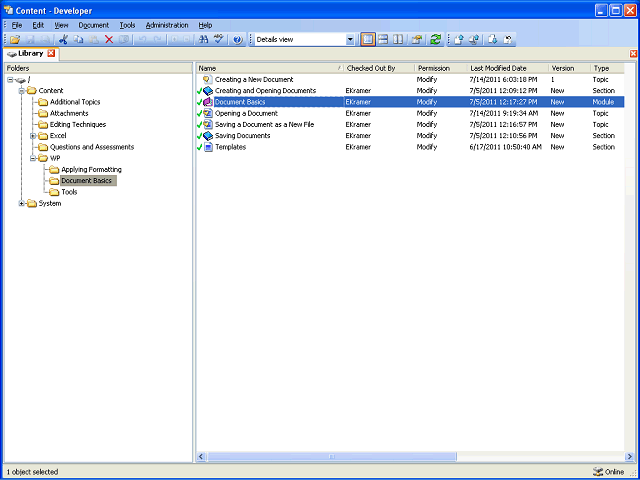Sort by Last Modified Date column header
Image resolution: width=640 pixels, height=480 pixels.
click(x=508, y=68)
